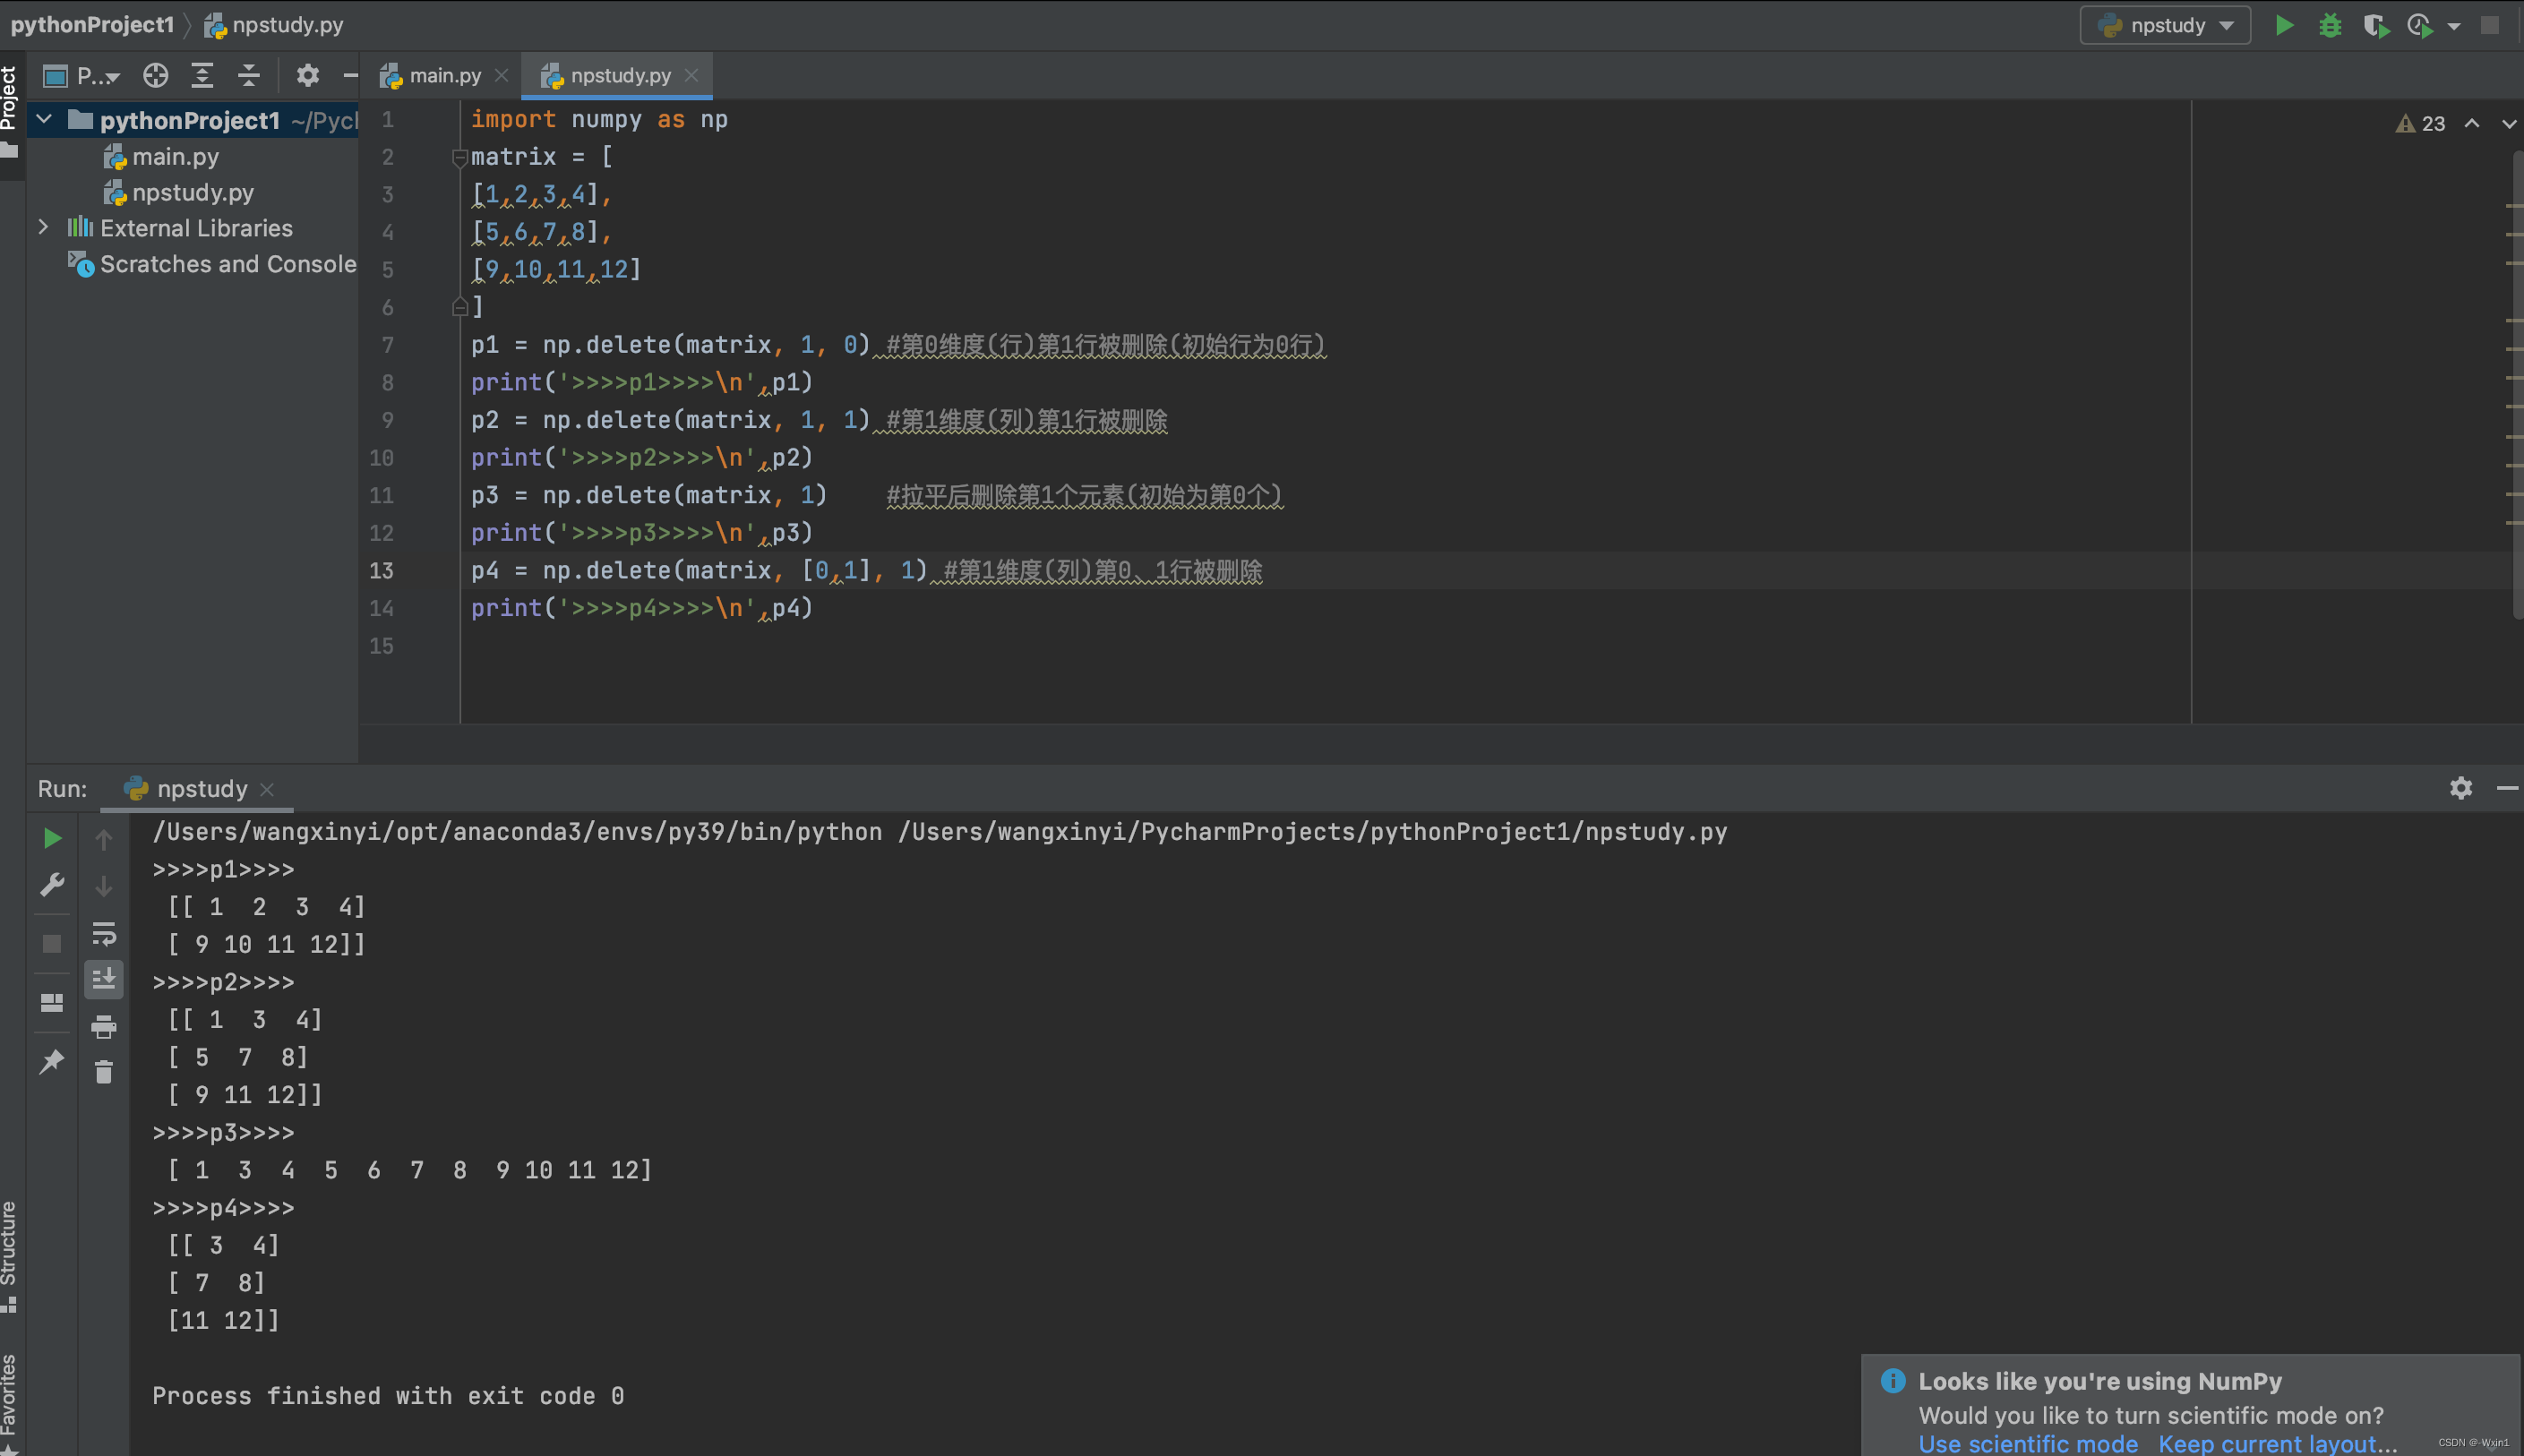Expand External Libraries tree node

tap(44, 228)
